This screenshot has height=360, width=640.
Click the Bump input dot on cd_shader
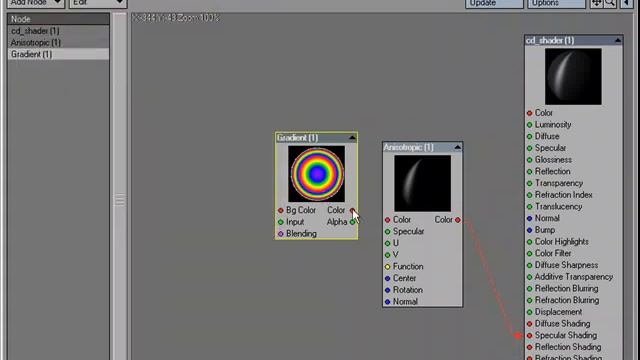529,230
